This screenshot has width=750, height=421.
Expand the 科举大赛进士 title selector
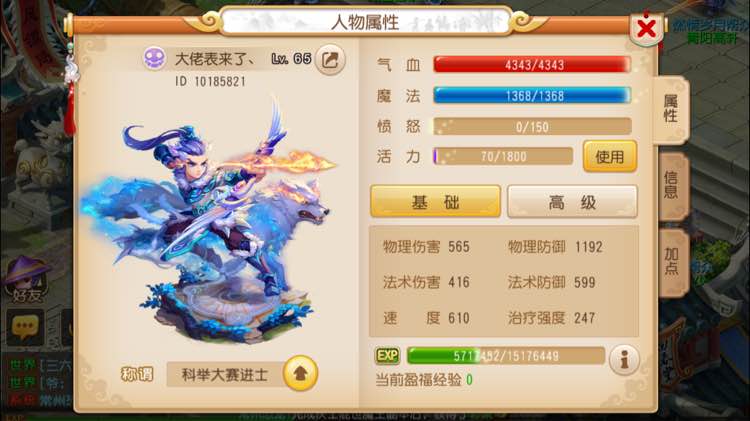pyautogui.click(x=225, y=374)
